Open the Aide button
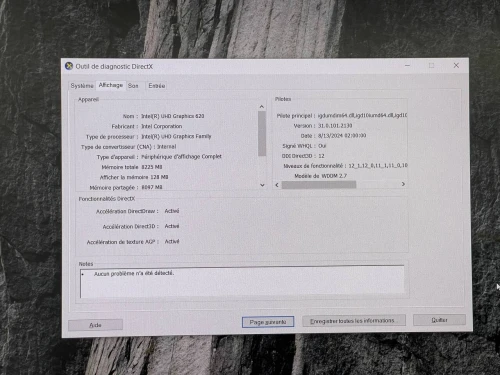500x375 pixels. tap(95, 325)
